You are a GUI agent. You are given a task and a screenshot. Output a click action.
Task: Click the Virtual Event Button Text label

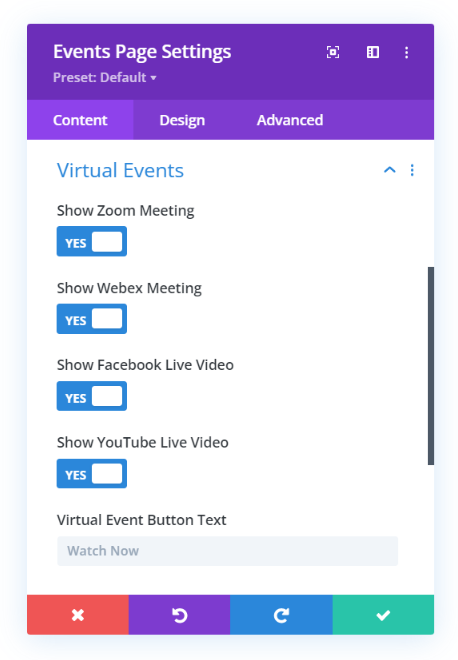click(x=141, y=520)
